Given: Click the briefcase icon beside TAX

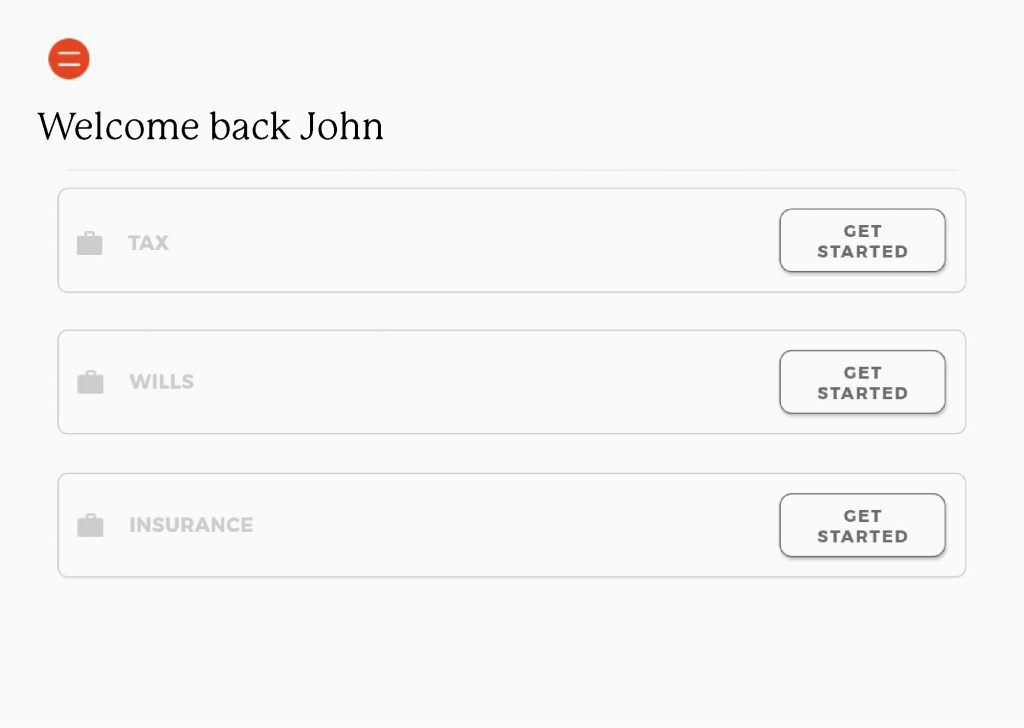Looking at the screenshot, I should pyautogui.click(x=89, y=243).
